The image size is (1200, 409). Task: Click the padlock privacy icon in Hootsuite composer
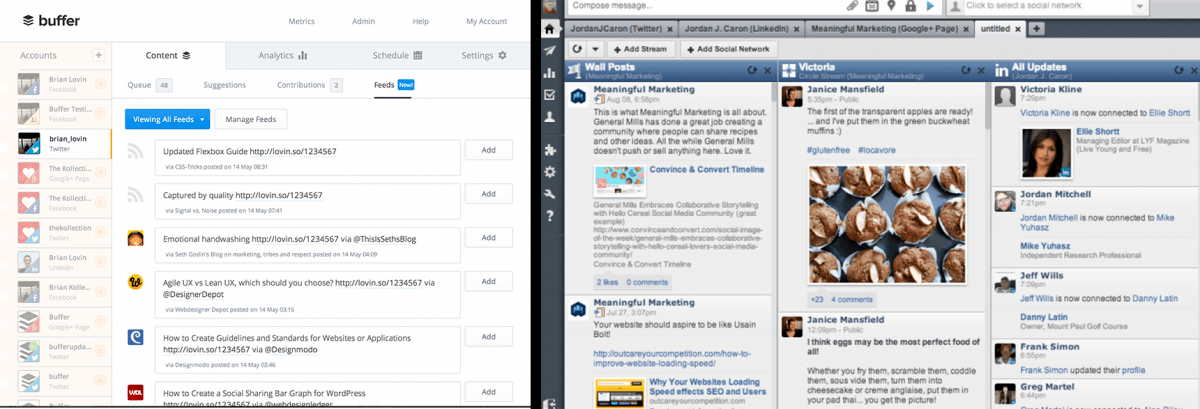pyautogui.click(x=910, y=6)
